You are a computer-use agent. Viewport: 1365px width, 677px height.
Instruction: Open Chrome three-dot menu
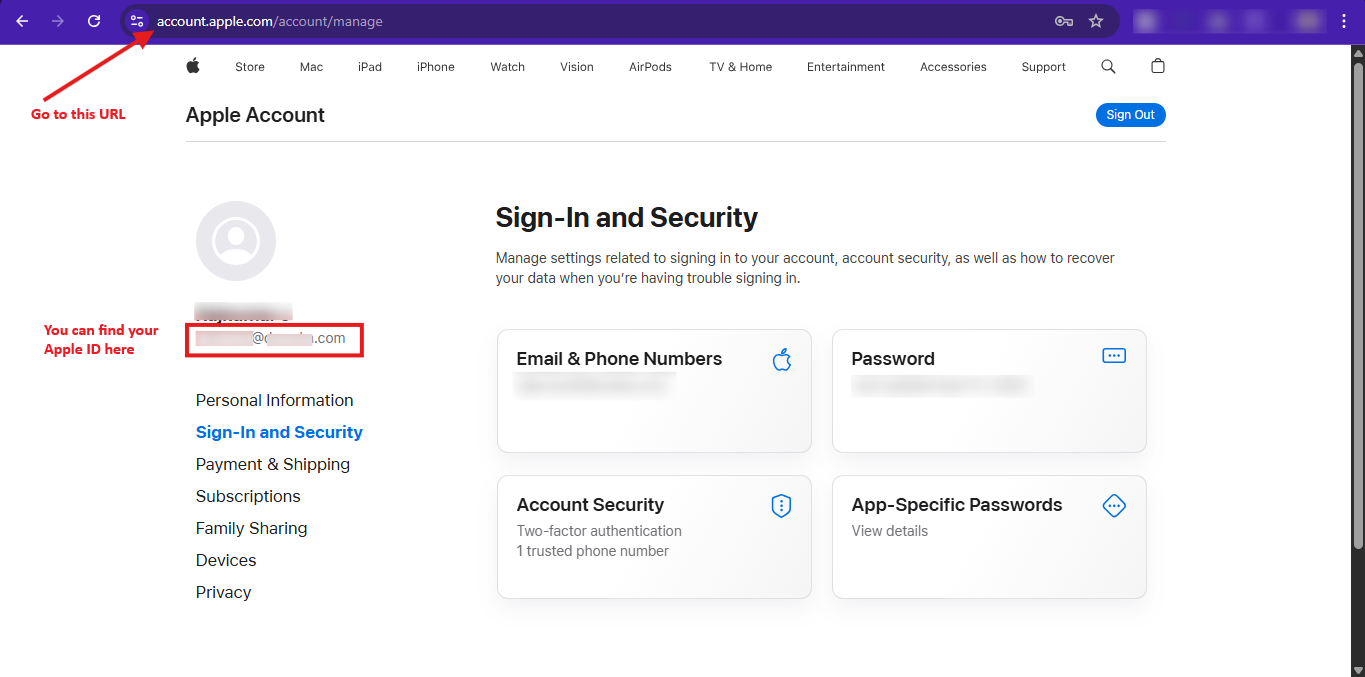pyautogui.click(x=1344, y=21)
